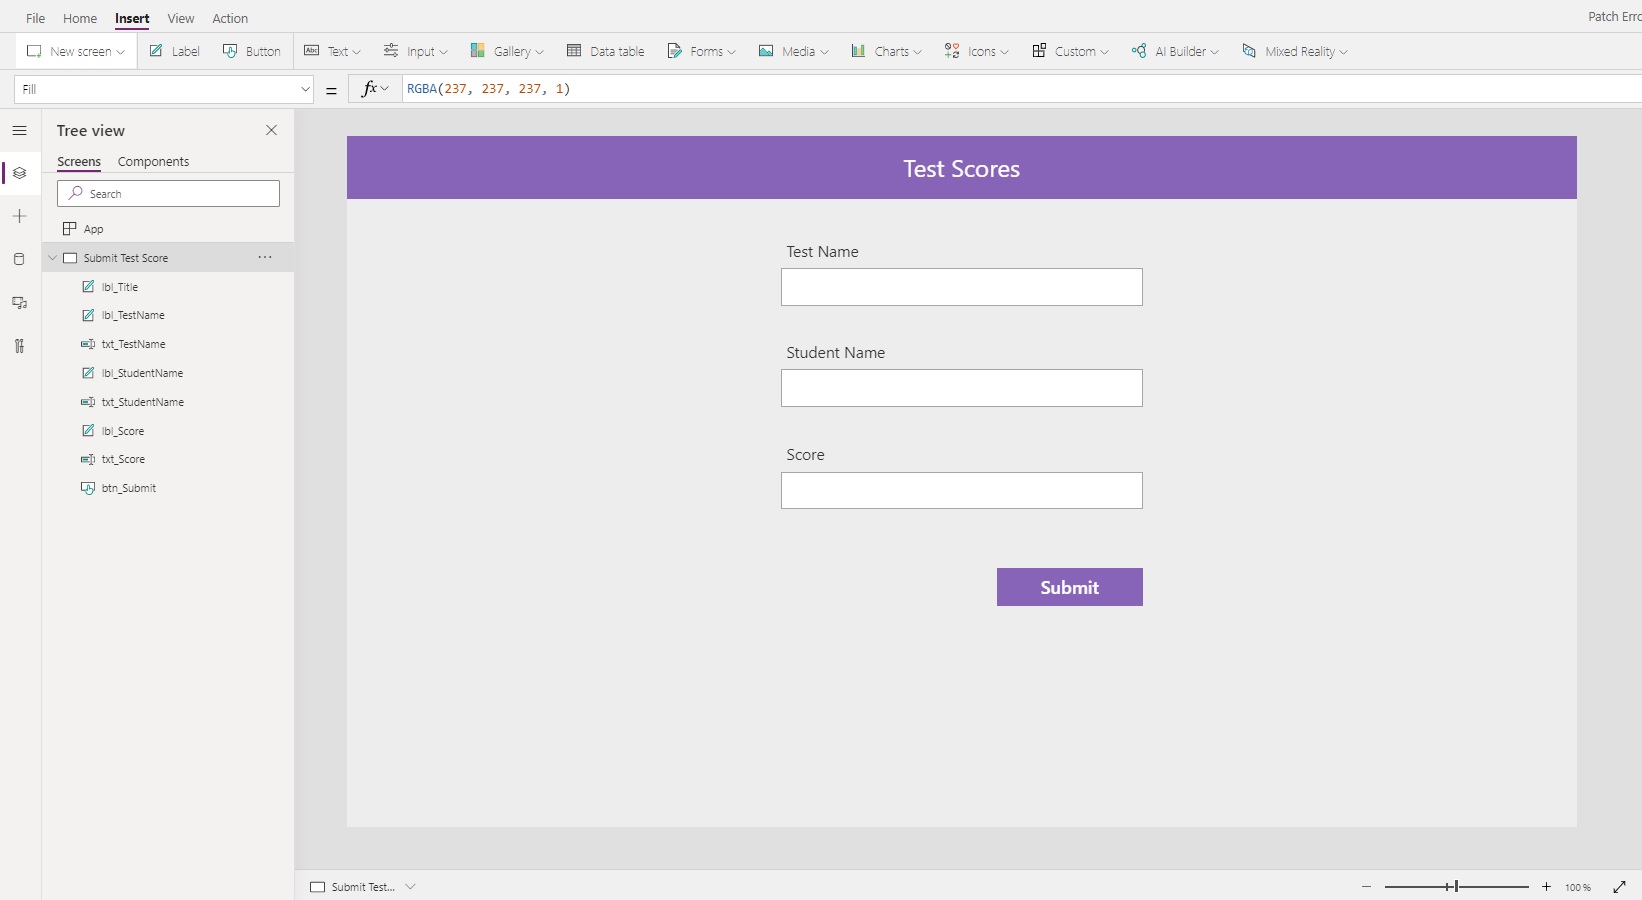Screen dimensions: 1642x900
Task: Click inside the Tree view search box
Action: [168, 193]
